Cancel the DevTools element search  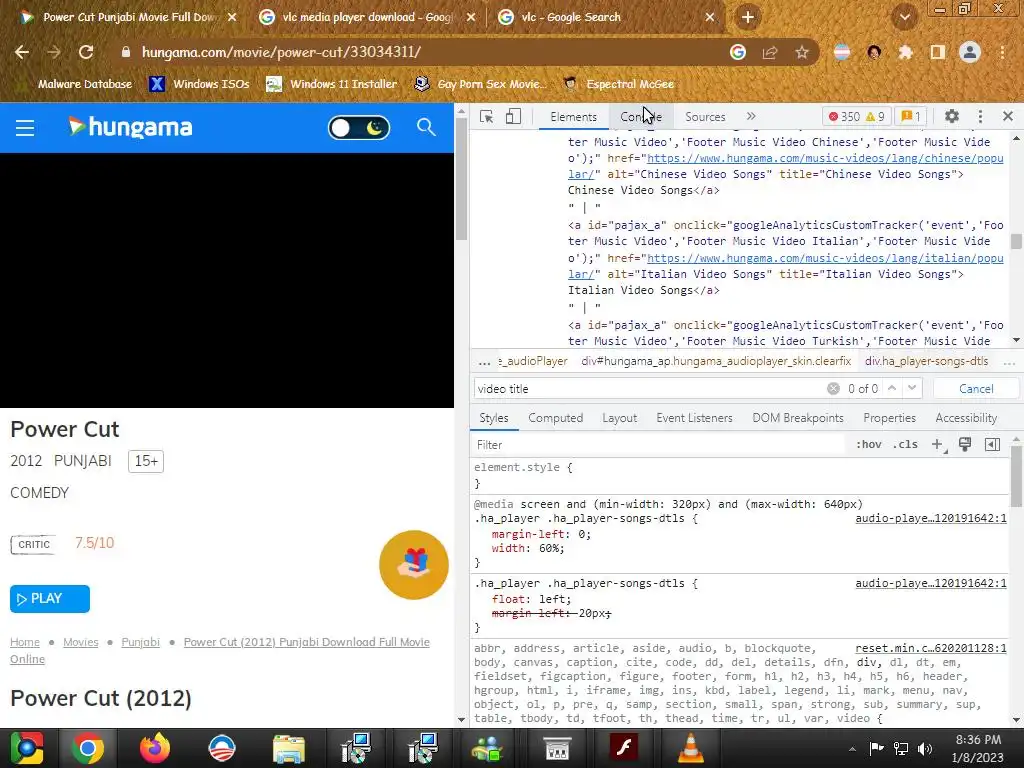pyautogui.click(x=976, y=389)
